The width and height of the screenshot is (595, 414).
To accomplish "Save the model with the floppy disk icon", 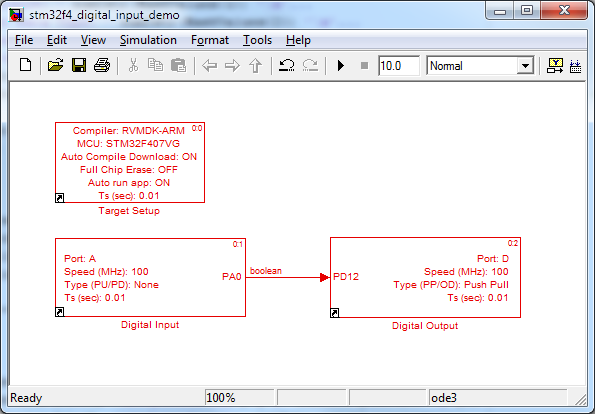I will point(79,65).
